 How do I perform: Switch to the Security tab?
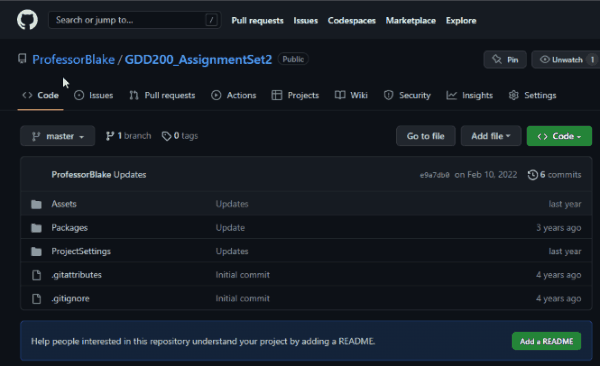407,95
